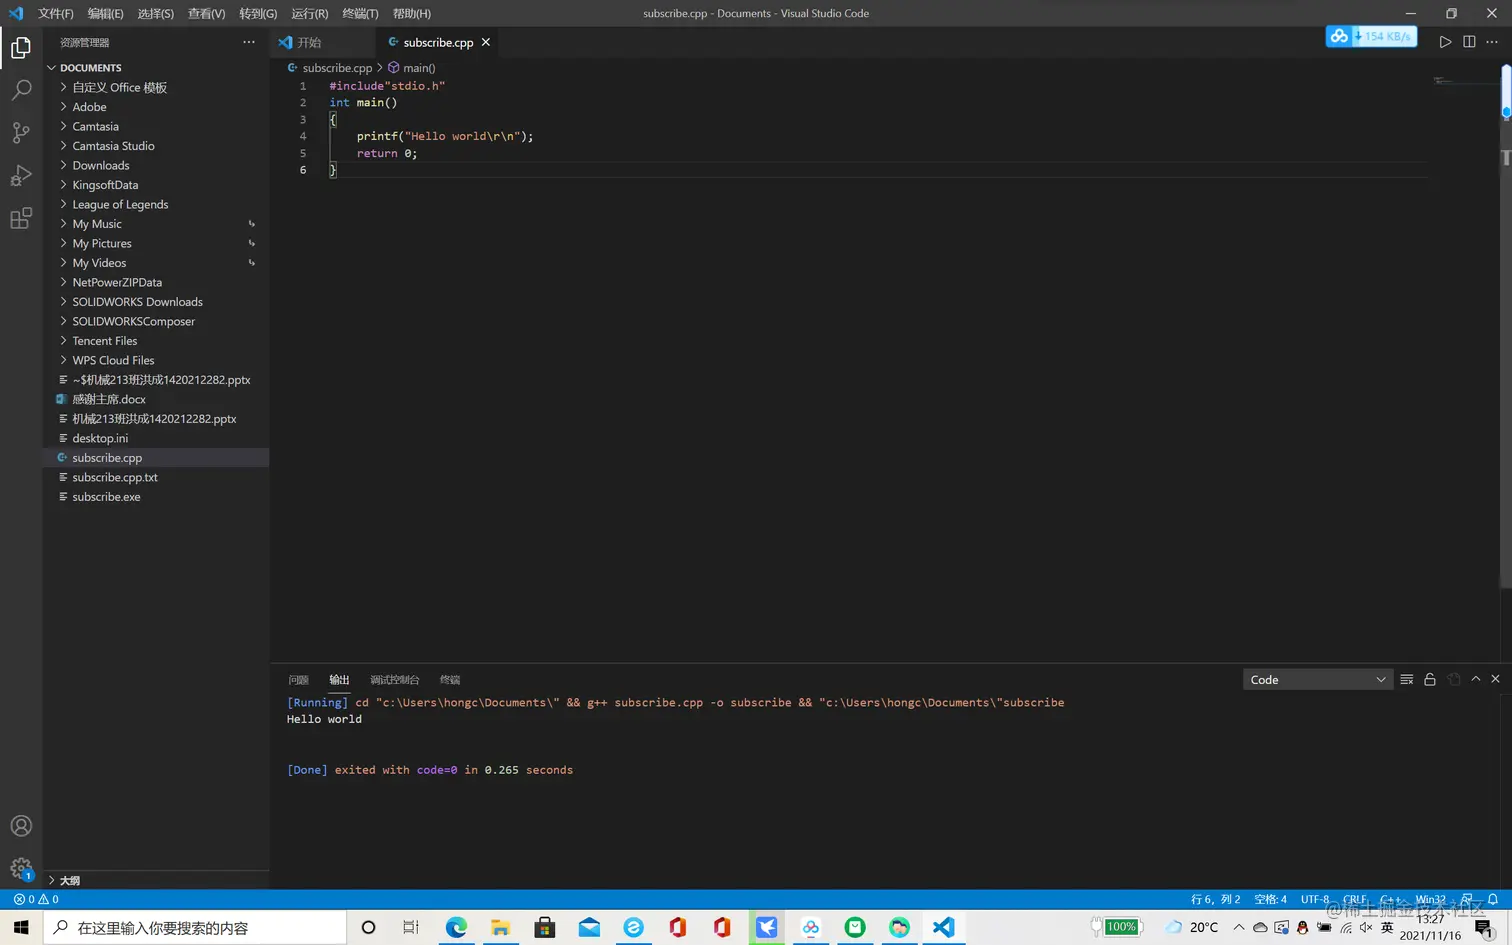The width and height of the screenshot is (1512, 945).
Task: Toggle output scroll lock
Action: coord(1430,679)
